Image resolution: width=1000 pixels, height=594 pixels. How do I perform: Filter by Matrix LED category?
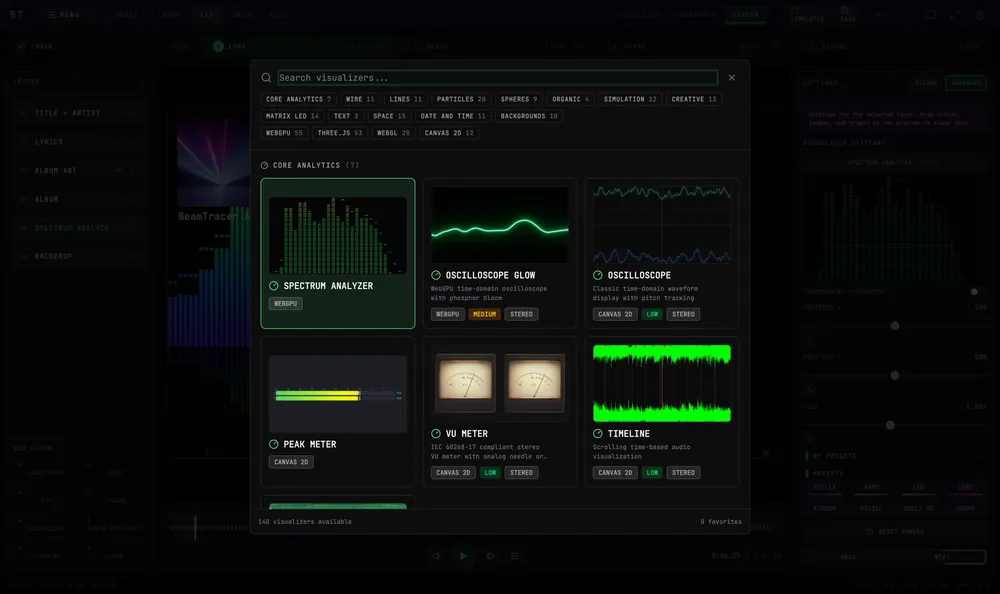293,116
